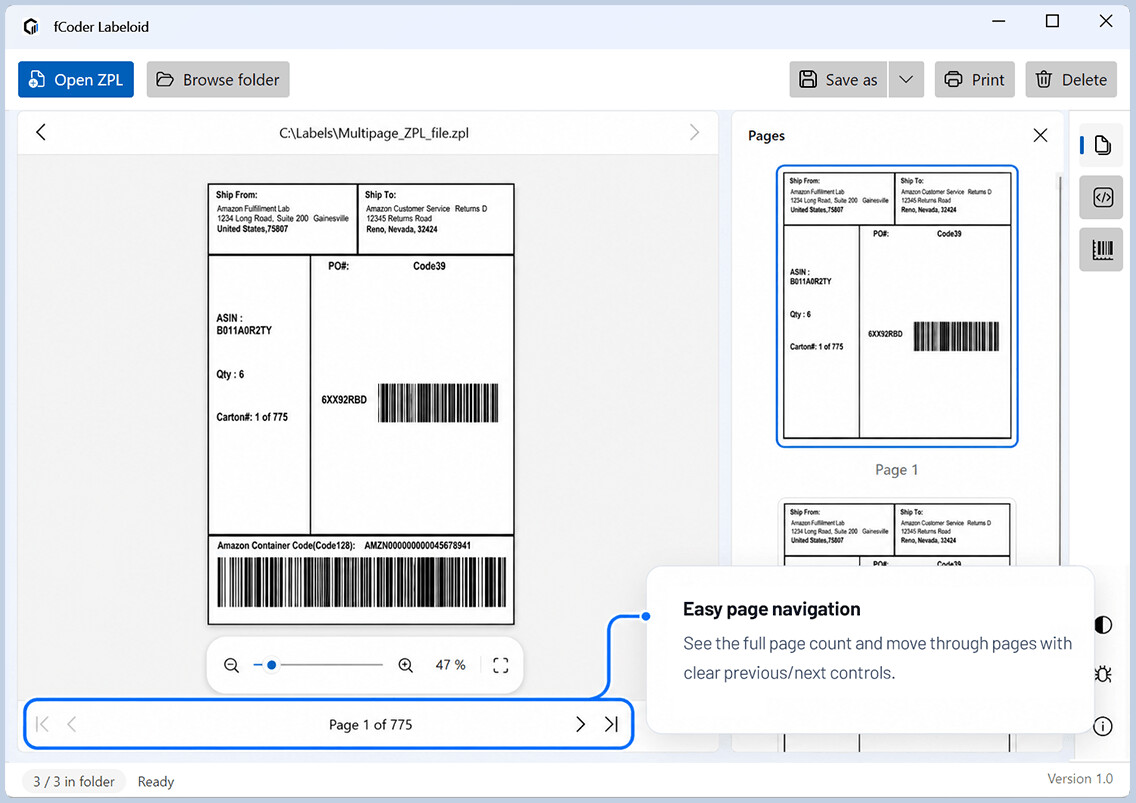Go to next file in folder
This screenshot has height=803, width=1136.
pyautogui.click(x=694, y=133)
